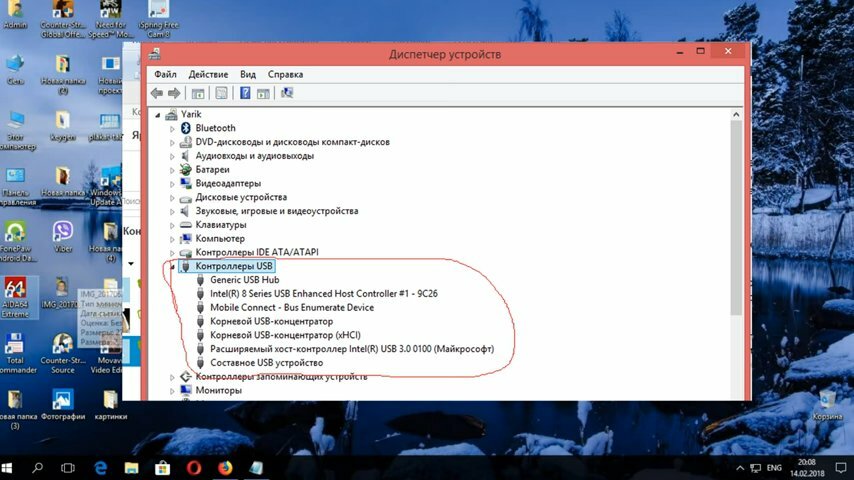
Task: Expand the Батареи node arrow
Action: pos(172,170)
